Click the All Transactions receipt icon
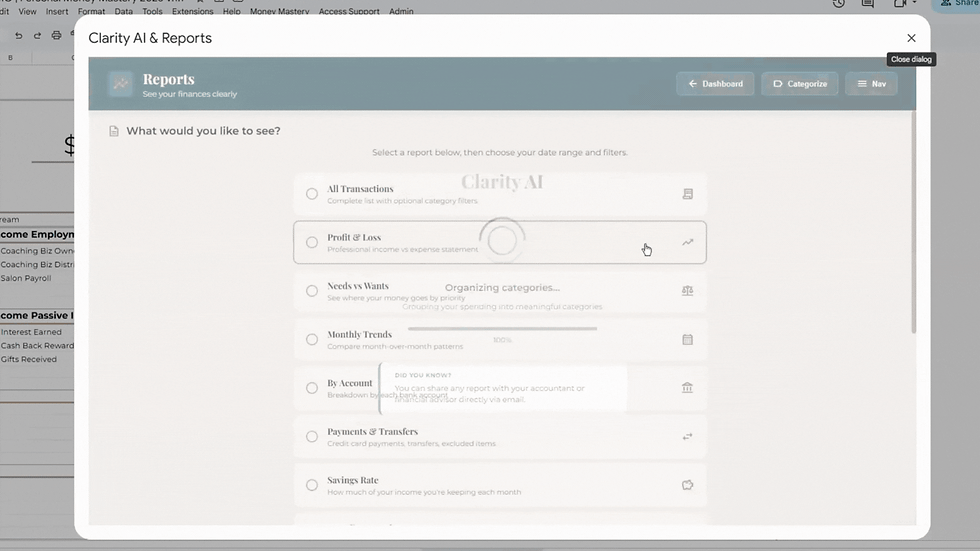Screen dimensions: 980x551 click(688, 194)
